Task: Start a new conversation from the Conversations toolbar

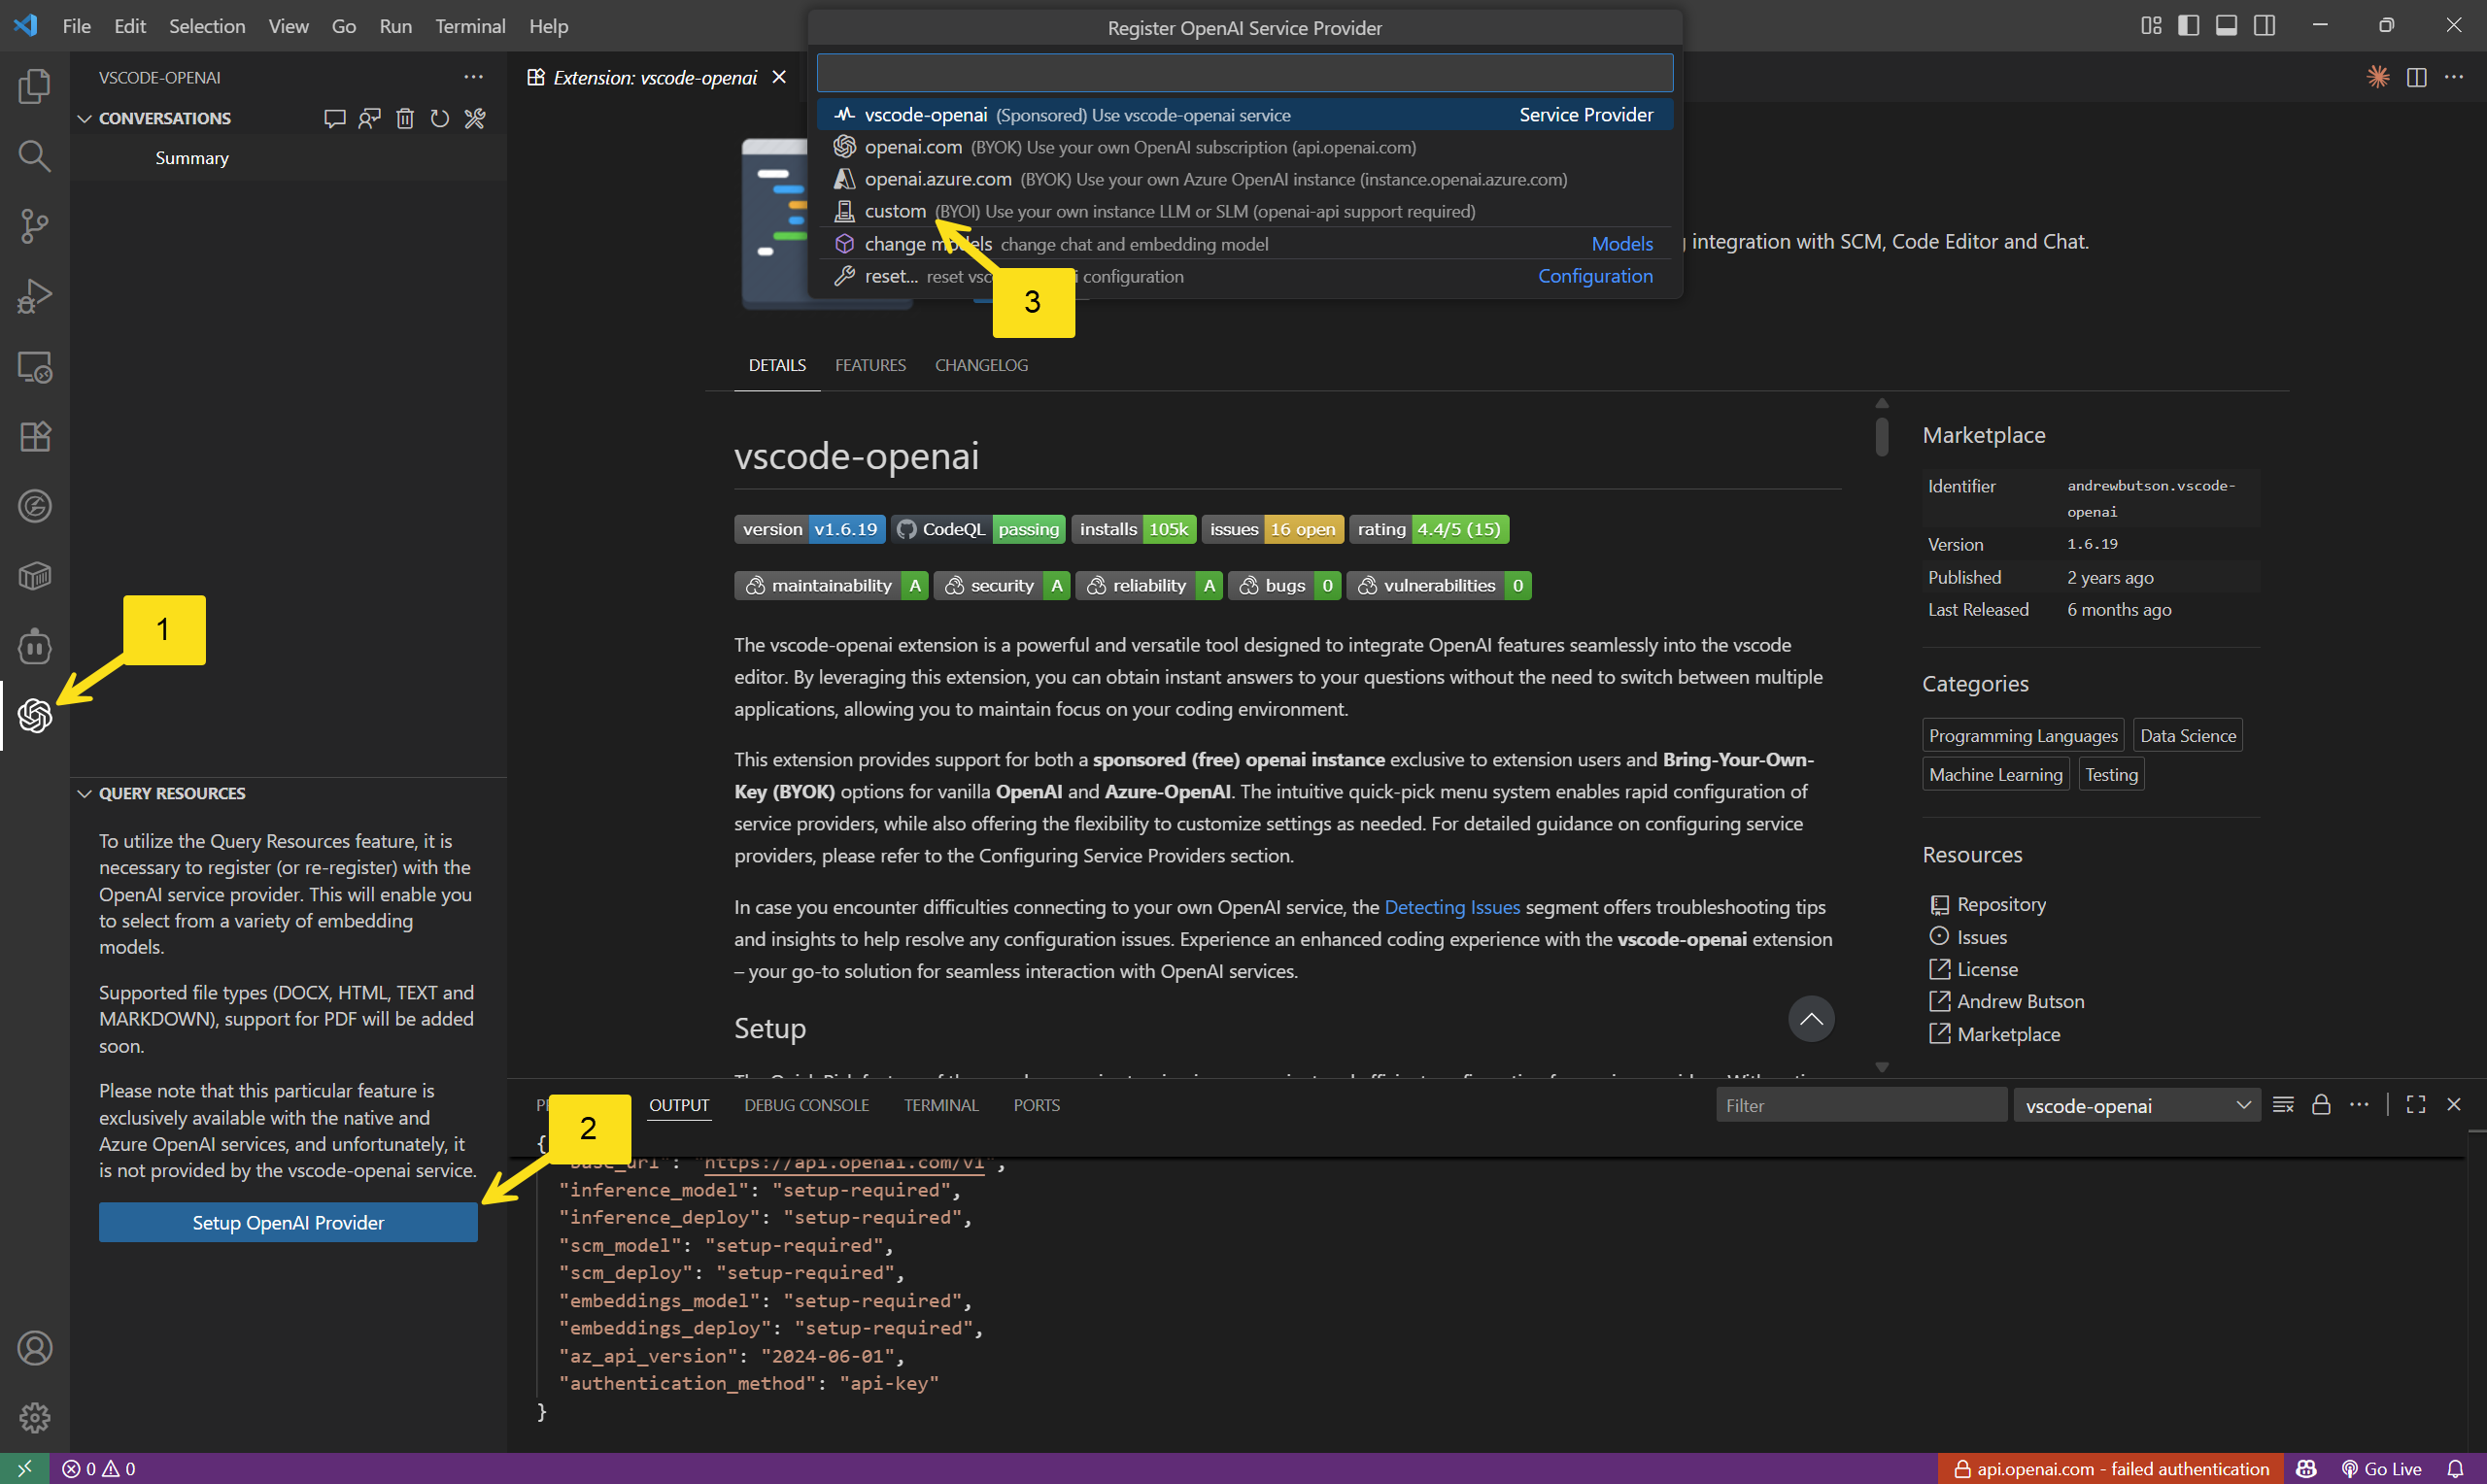Action: [x=334, y=118]
